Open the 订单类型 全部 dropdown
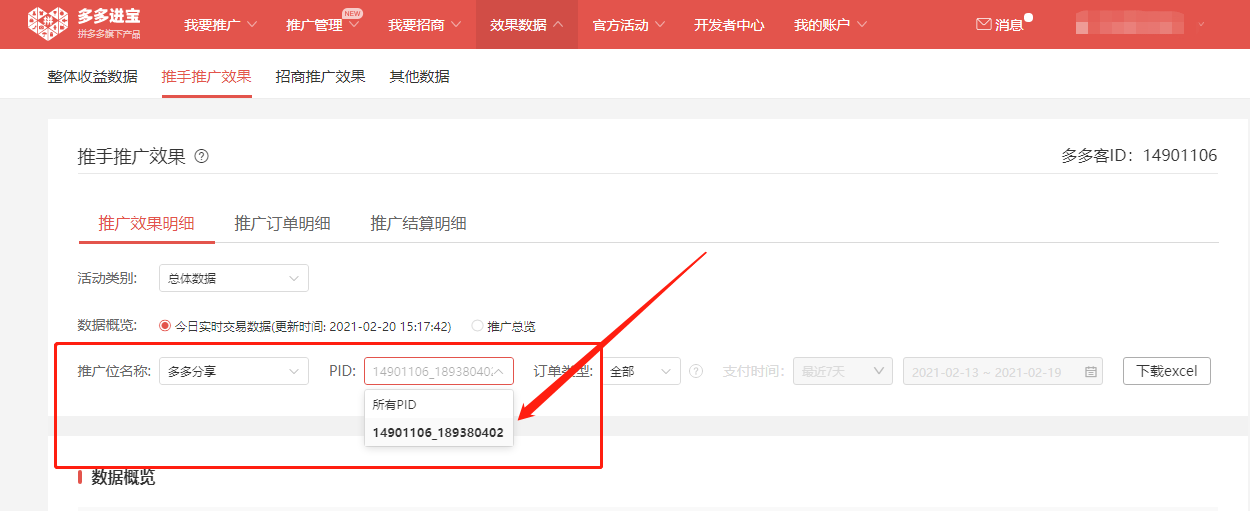This screenshot has height=511, width=1250. tap(640, 371)
